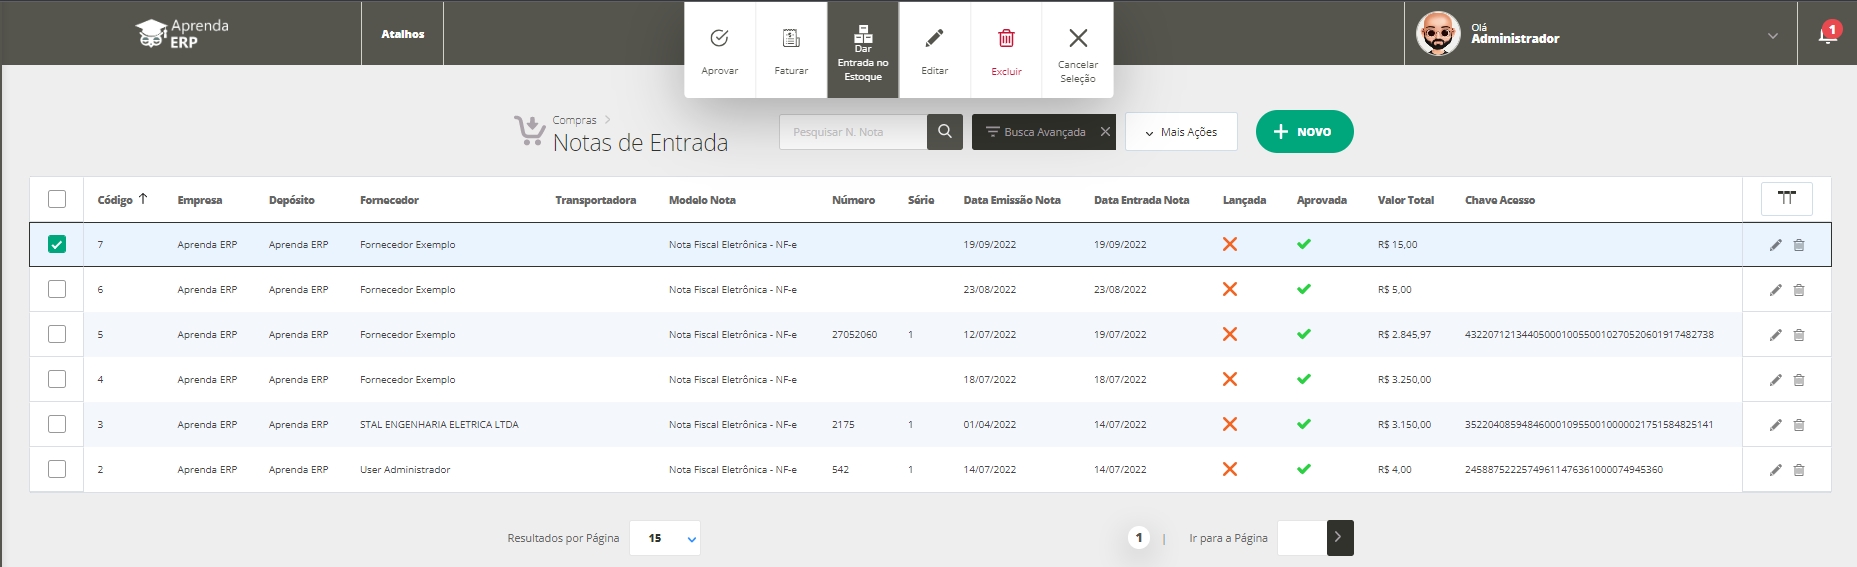Open the notifications bell icon
This screenshot has height=567, width=1857.
coord(1827,35)
